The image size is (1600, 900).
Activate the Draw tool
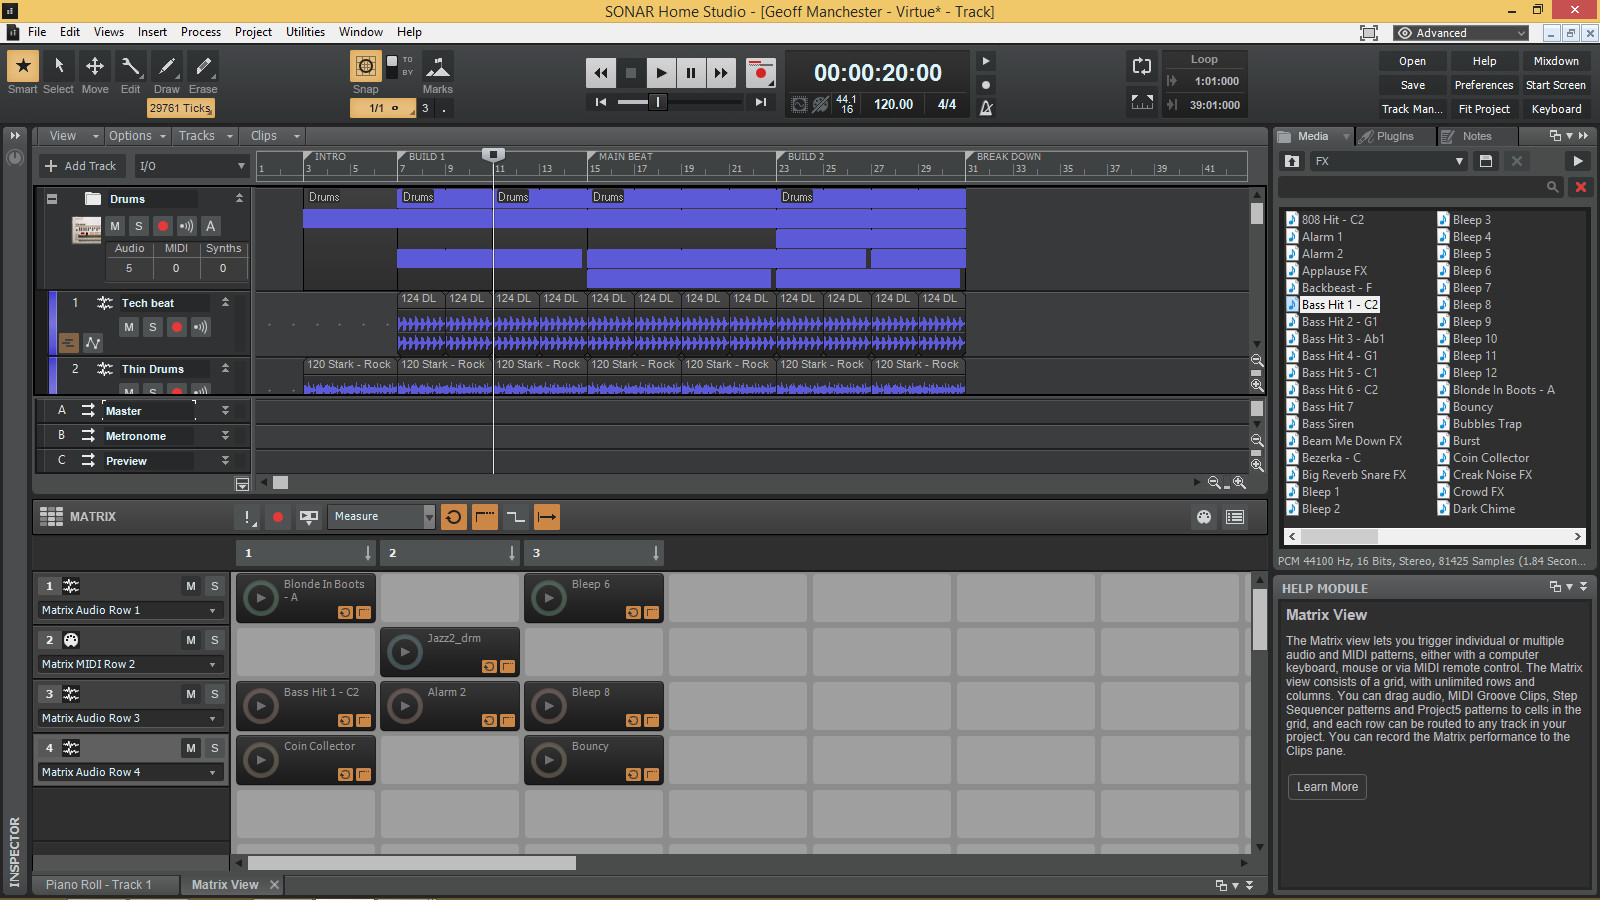click(x=166, y=66)
